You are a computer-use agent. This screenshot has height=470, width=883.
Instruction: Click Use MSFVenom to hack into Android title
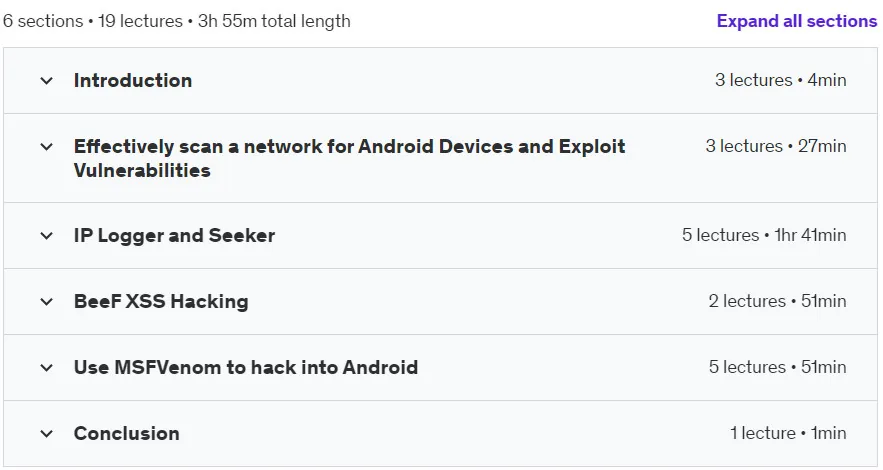pyautogui.click(x=246, y=368)
